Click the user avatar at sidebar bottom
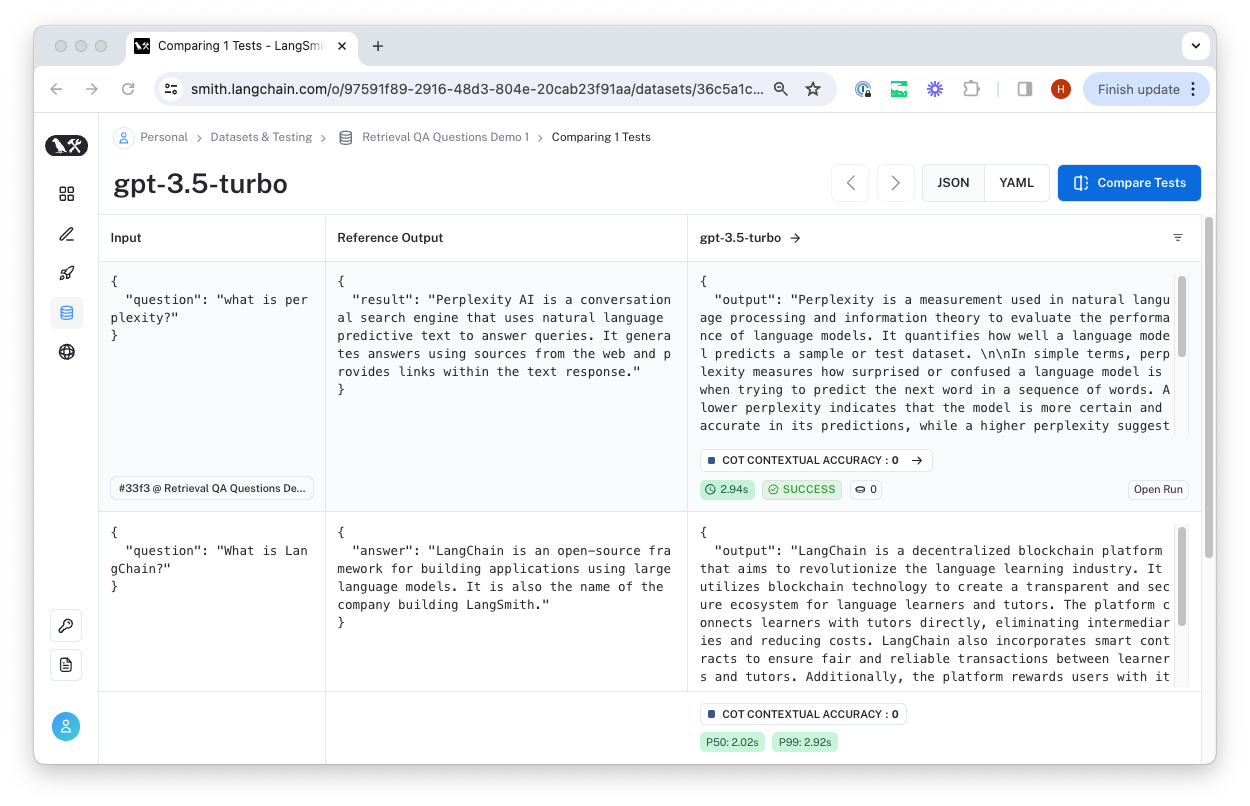 click(66, 727)
